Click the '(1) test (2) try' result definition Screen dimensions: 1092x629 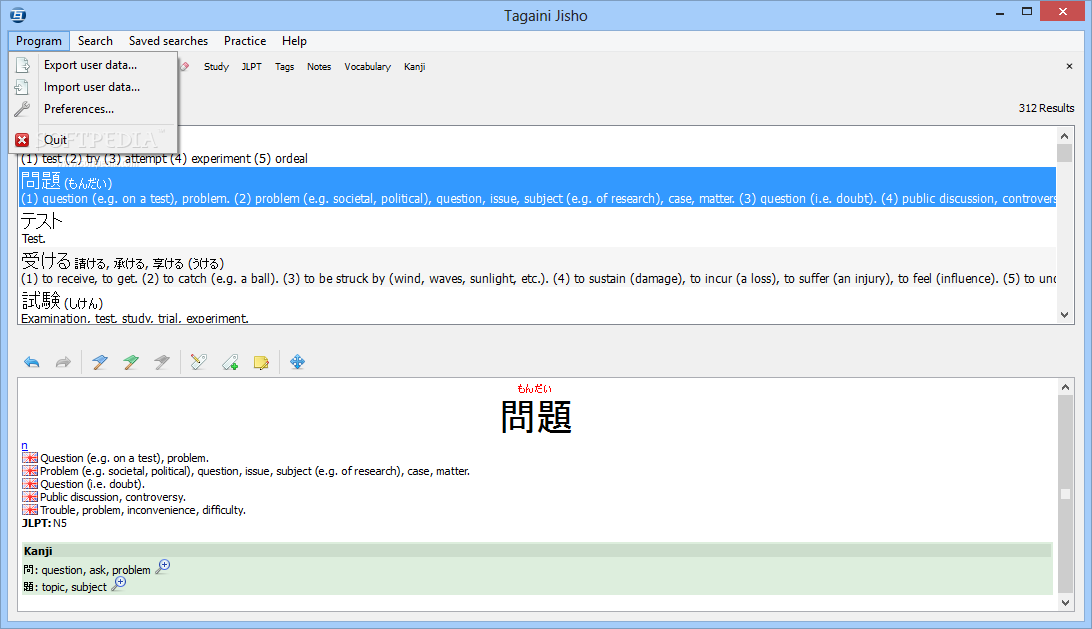point(164,159)
